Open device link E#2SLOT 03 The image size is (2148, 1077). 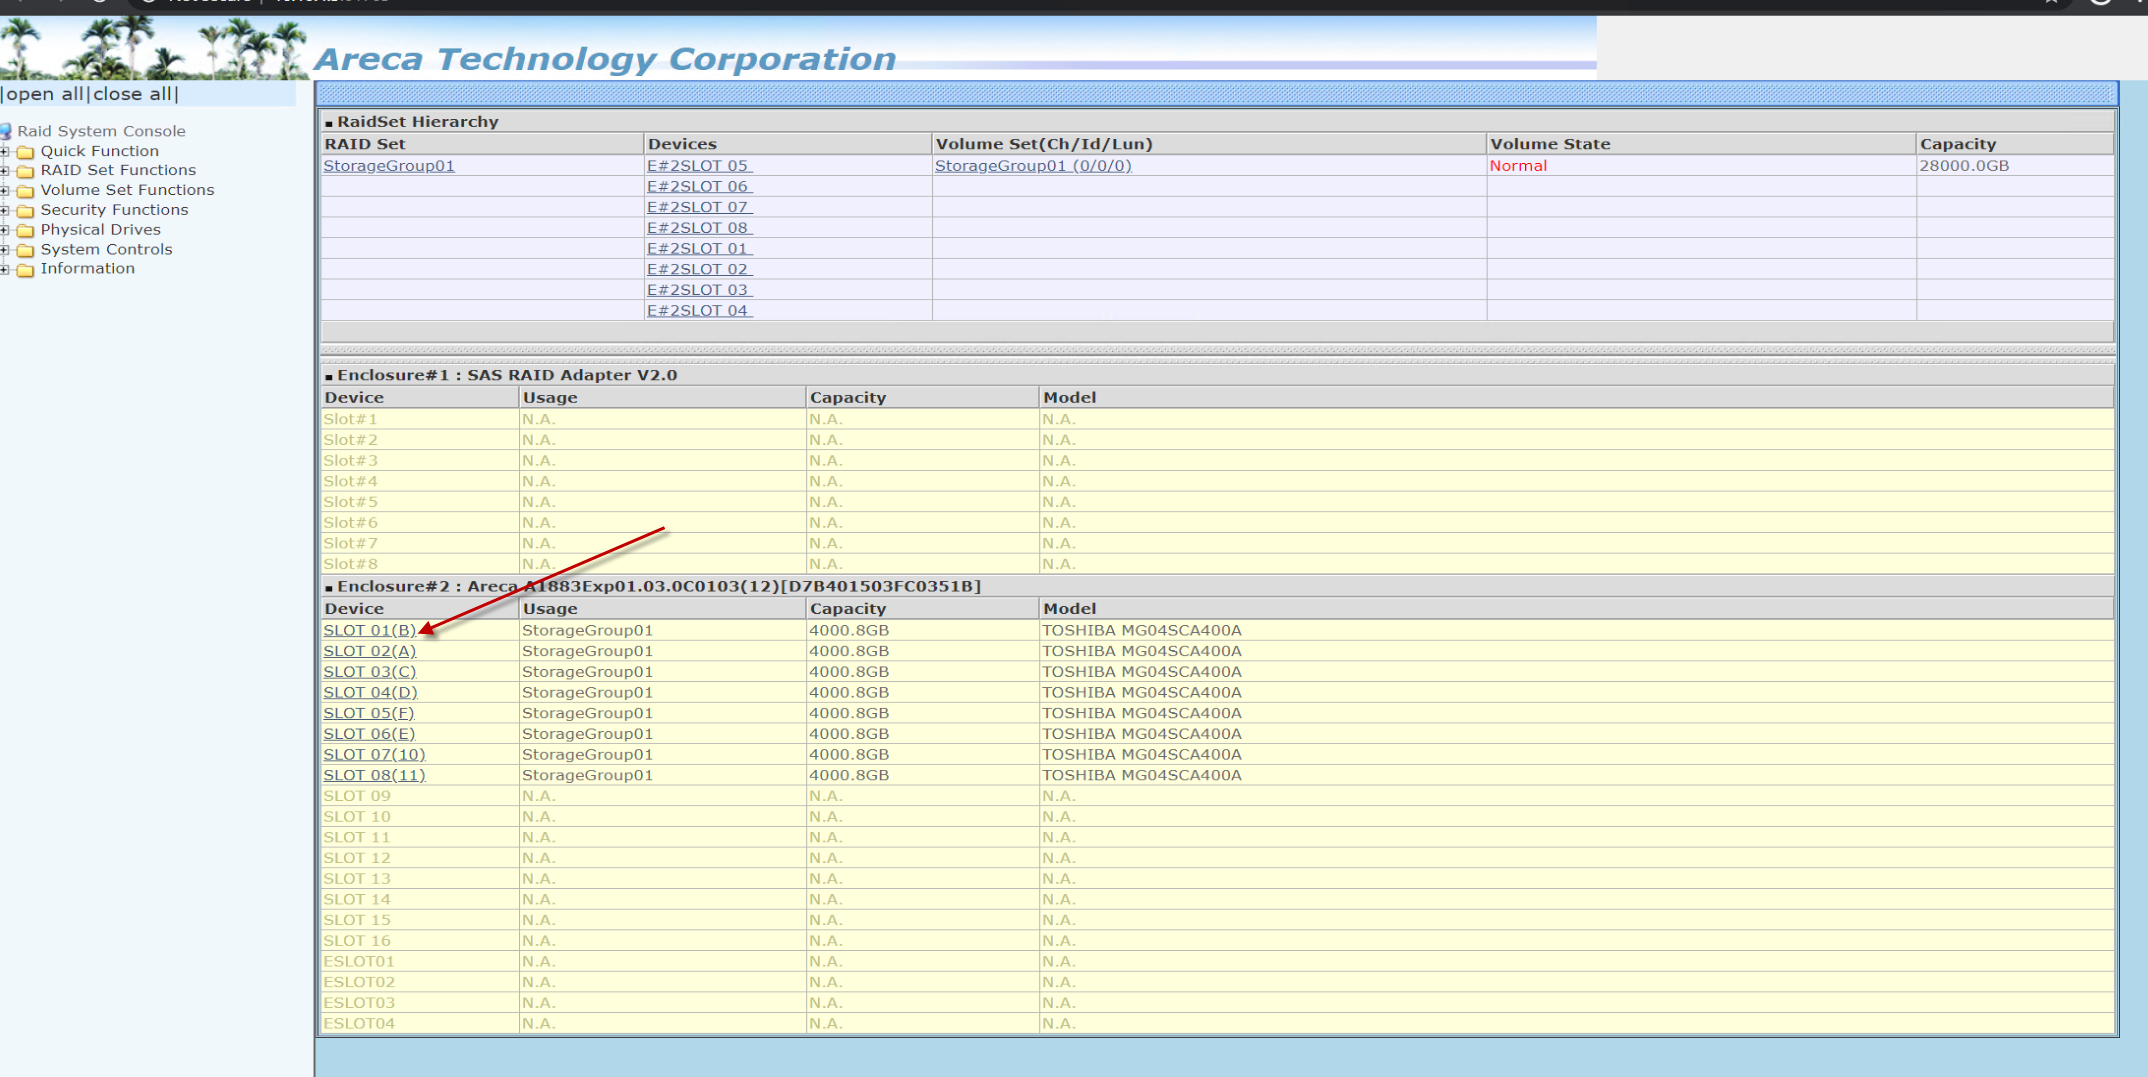point(699,290)
